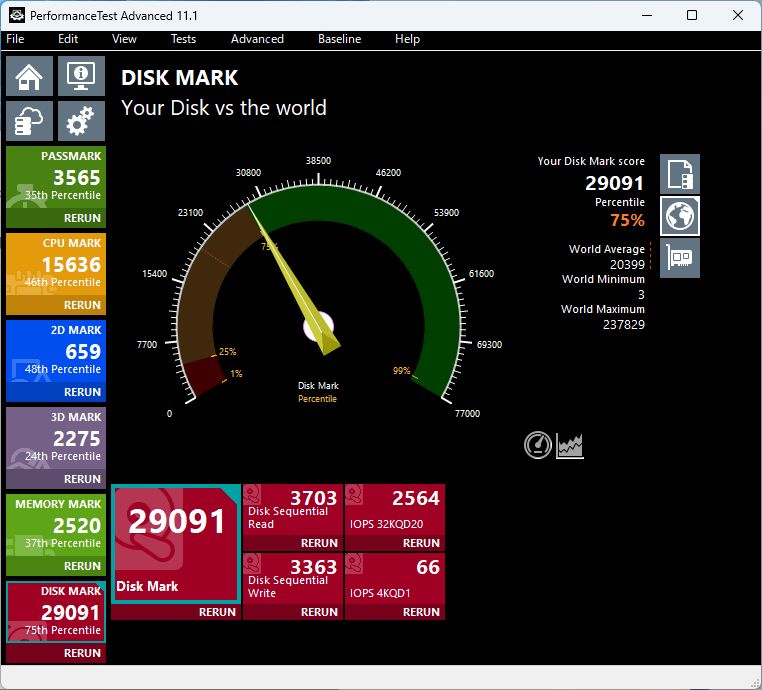Open the Home dashboard icon
Image resolution: width=762 pixels, height=690 pixels.
click(30, 75)
